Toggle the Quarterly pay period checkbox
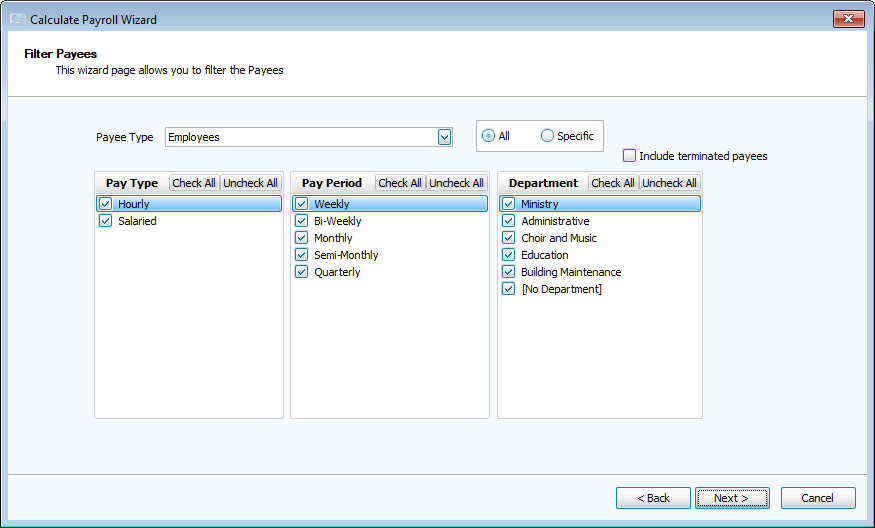Viewport: 875px width, 528px height. [301, 272]
